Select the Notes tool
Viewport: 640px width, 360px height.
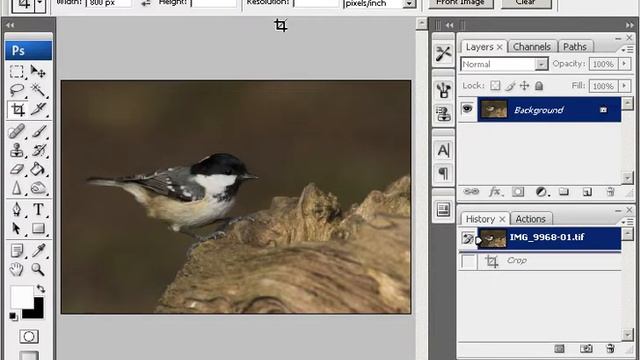click(x=17, y=250)
